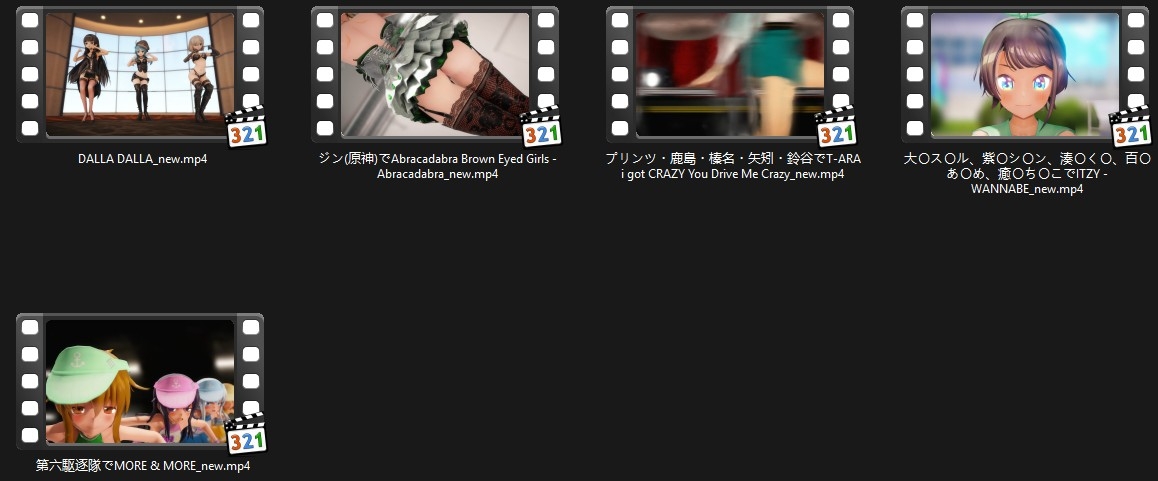
Task: Click the file name DALLA DALLA_new.mp4
Action: coord(143,159)
